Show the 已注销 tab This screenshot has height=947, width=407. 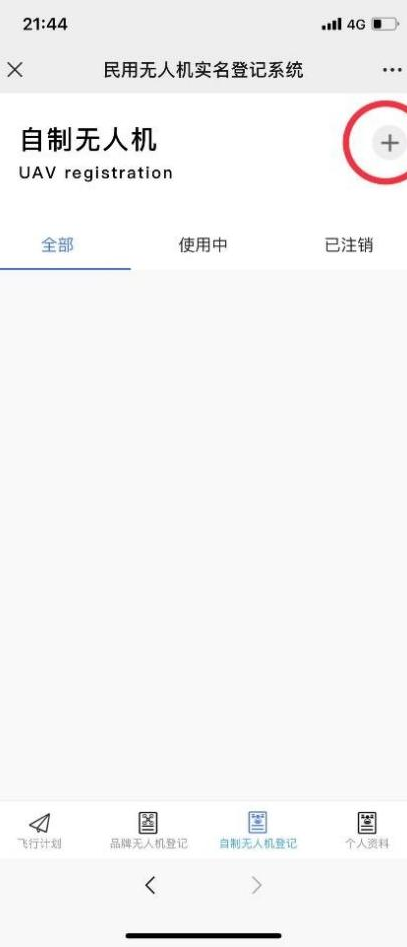(x=349, y=245)
